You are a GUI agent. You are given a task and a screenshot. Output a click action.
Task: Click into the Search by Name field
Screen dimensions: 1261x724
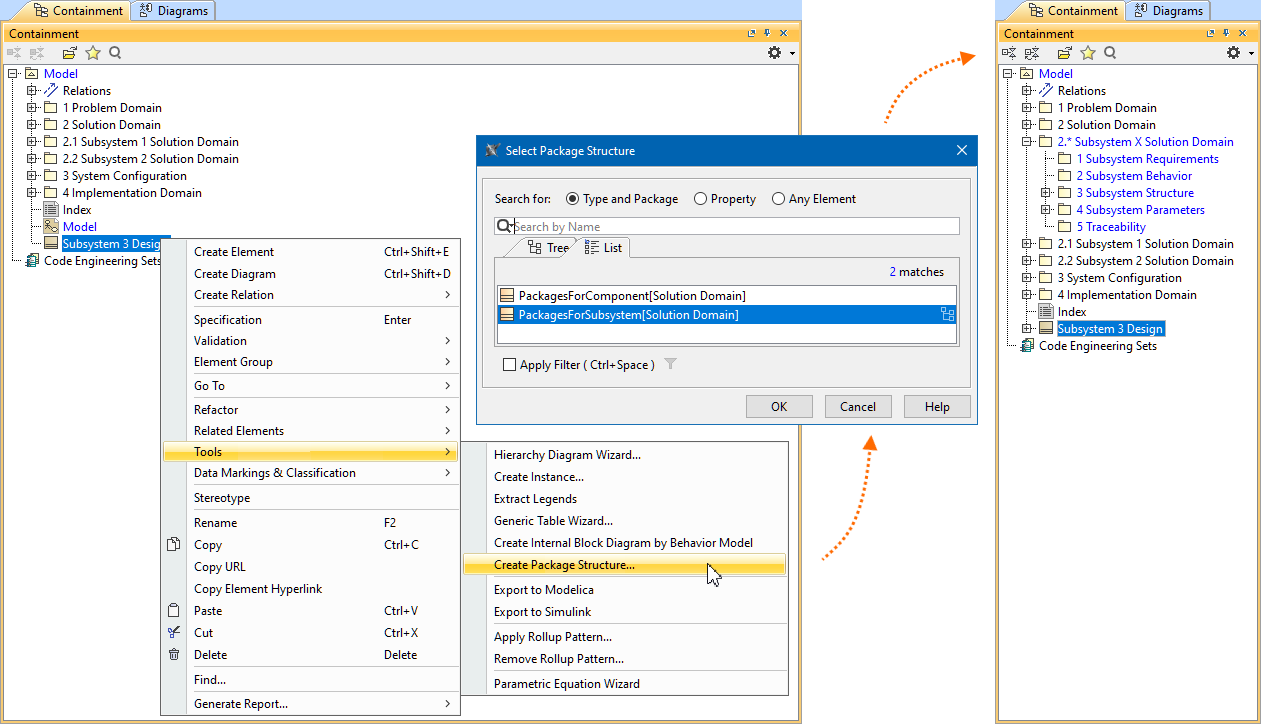[x=735, y=227]
